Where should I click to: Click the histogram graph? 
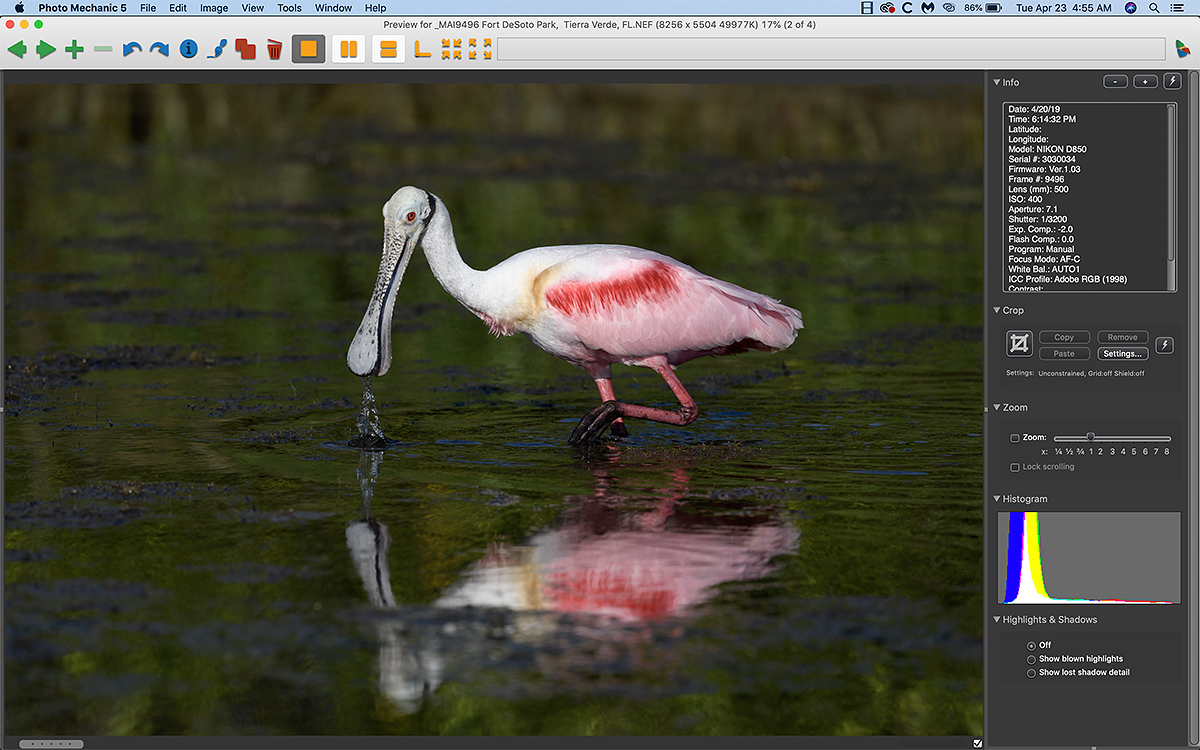1089,558
